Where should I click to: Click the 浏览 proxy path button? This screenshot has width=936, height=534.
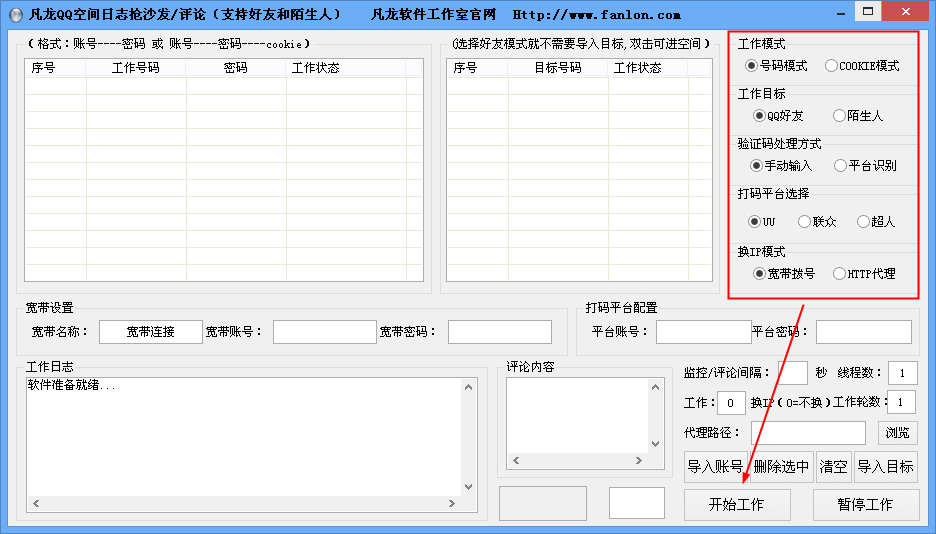(x=898, y=433)
